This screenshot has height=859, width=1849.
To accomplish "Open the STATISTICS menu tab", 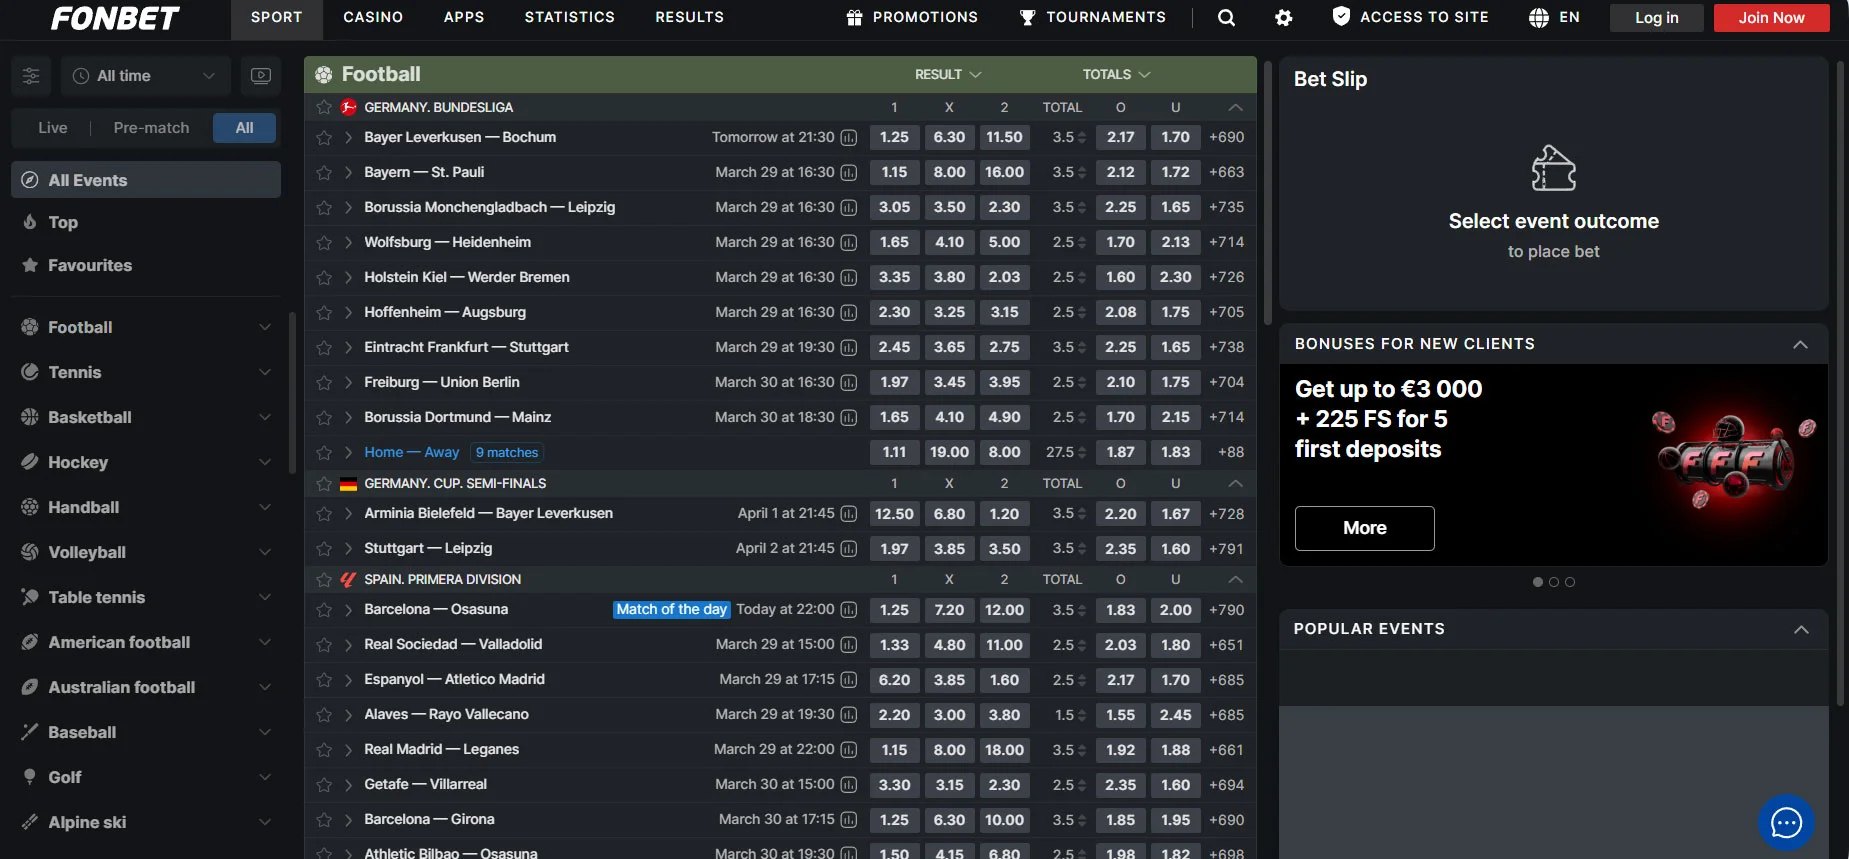I will (570, 17).
